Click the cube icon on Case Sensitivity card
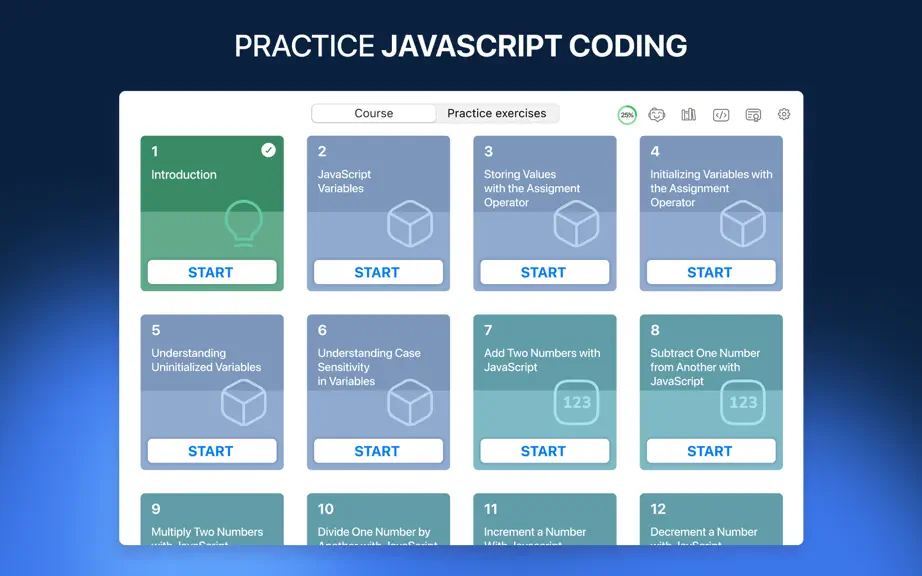Image resolution: width=922 pixels, height=576 pixels. pyautogui.click(x=410, y=402)
